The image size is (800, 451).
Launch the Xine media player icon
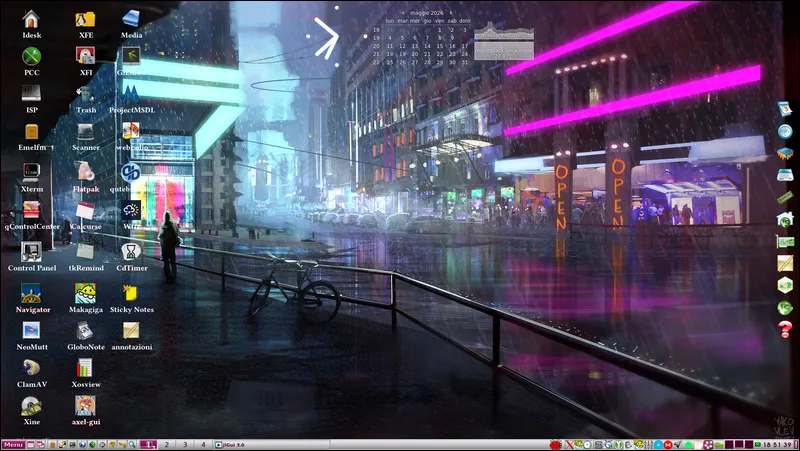tap(31, 406)
